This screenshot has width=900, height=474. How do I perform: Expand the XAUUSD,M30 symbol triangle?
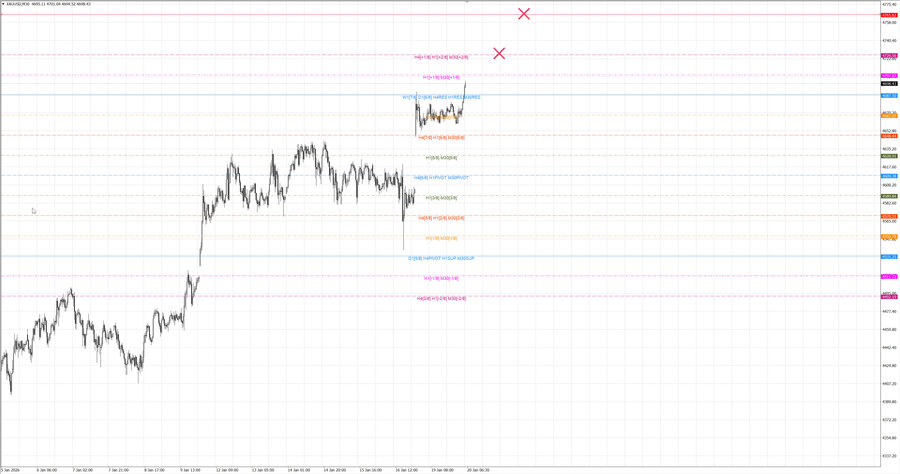point(3,3)
